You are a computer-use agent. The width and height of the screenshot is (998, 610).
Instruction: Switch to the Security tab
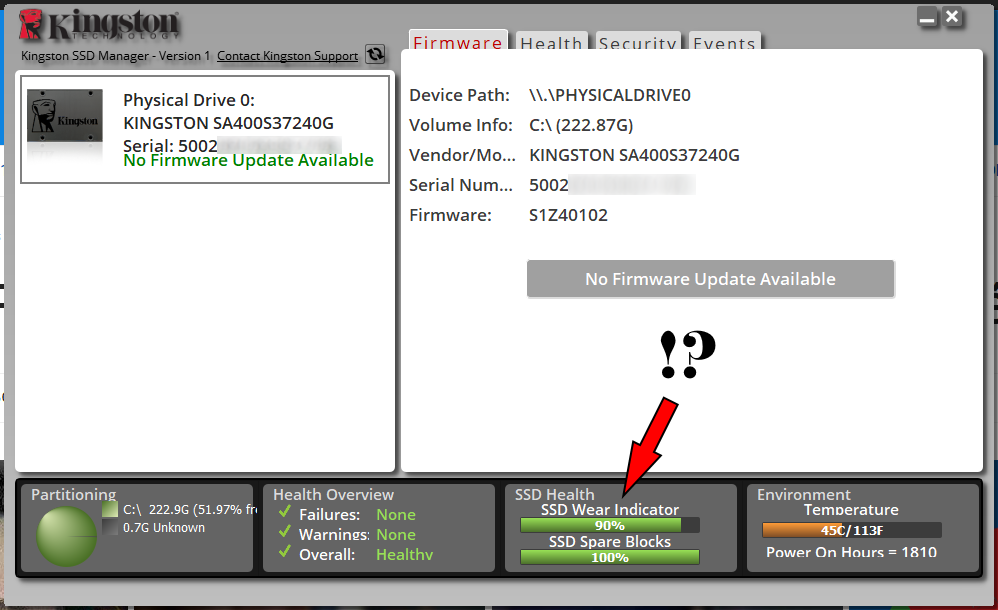point(637,42)
